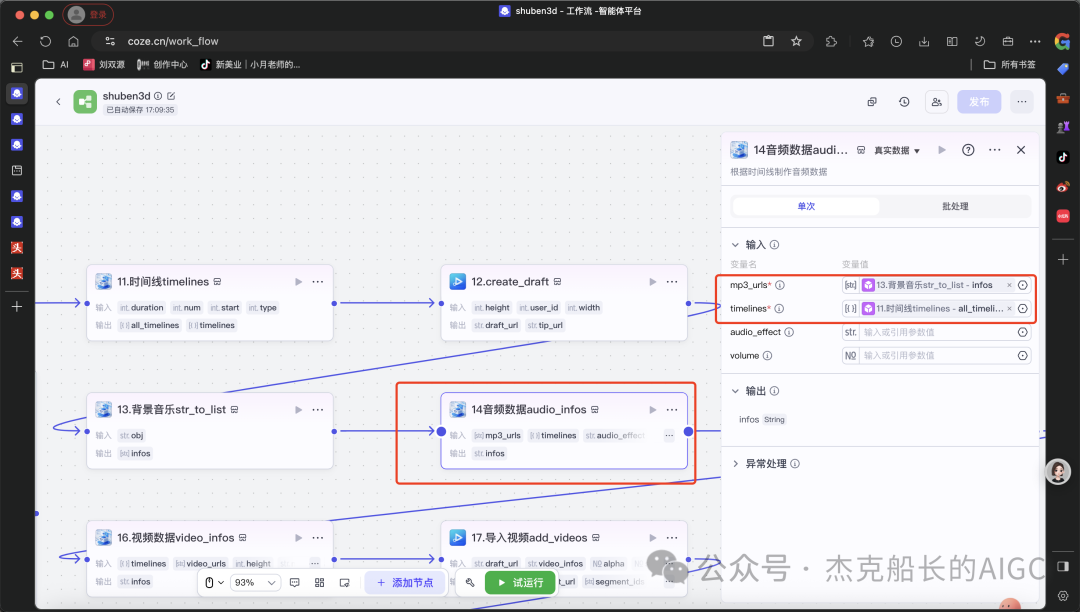The width and height of the screenshot is (1080, 612).
Task: Collapse the 输入 section
Action: 735,245
